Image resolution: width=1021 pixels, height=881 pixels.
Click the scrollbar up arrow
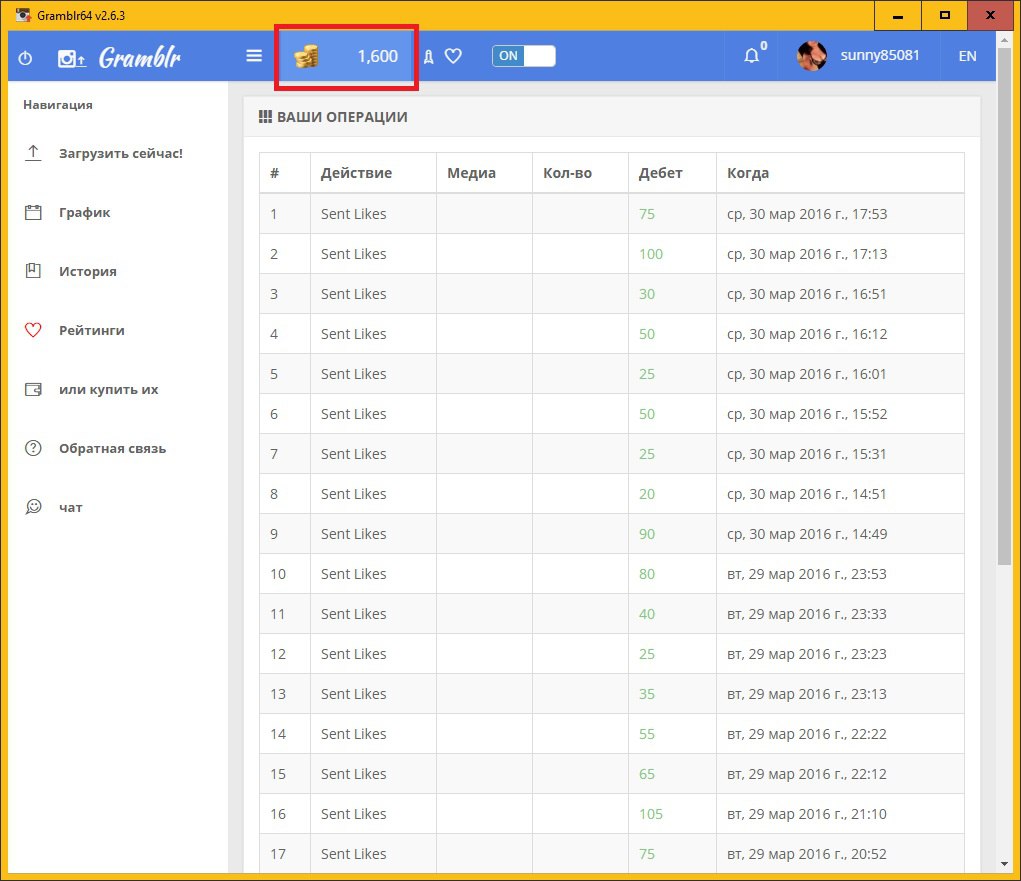coord(1003,38)
